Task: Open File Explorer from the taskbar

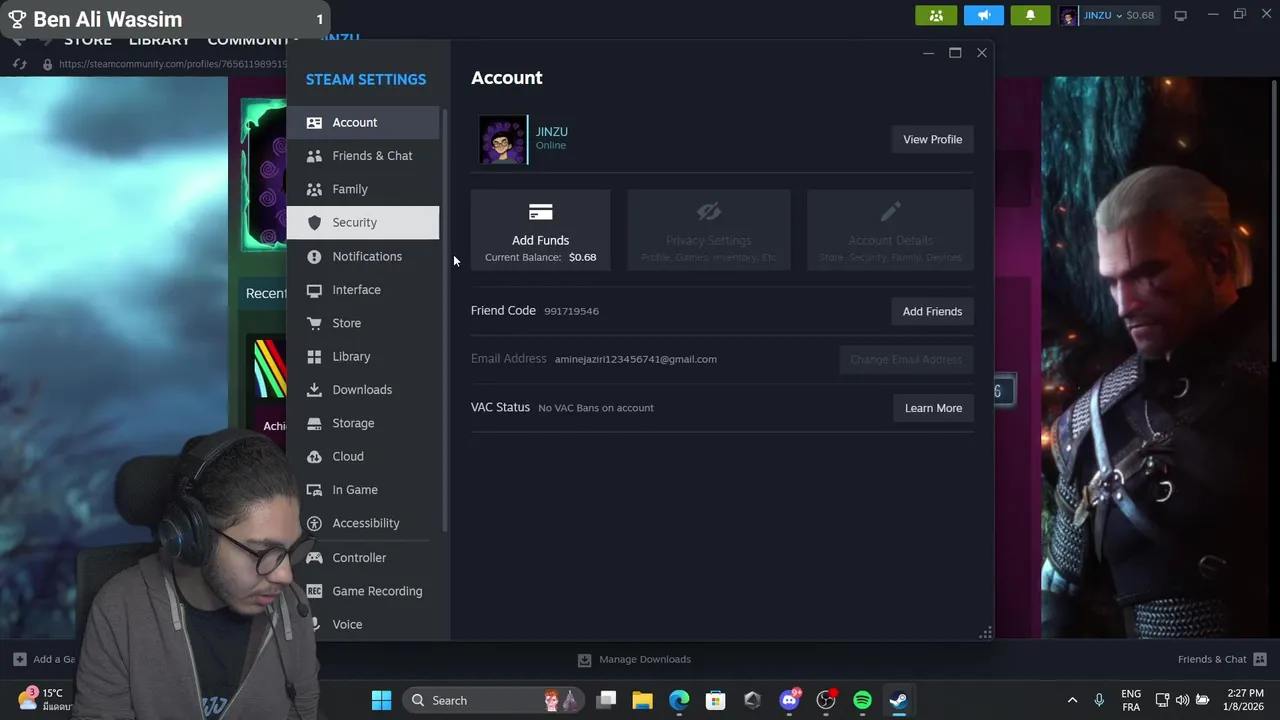Action: (642, 700)
